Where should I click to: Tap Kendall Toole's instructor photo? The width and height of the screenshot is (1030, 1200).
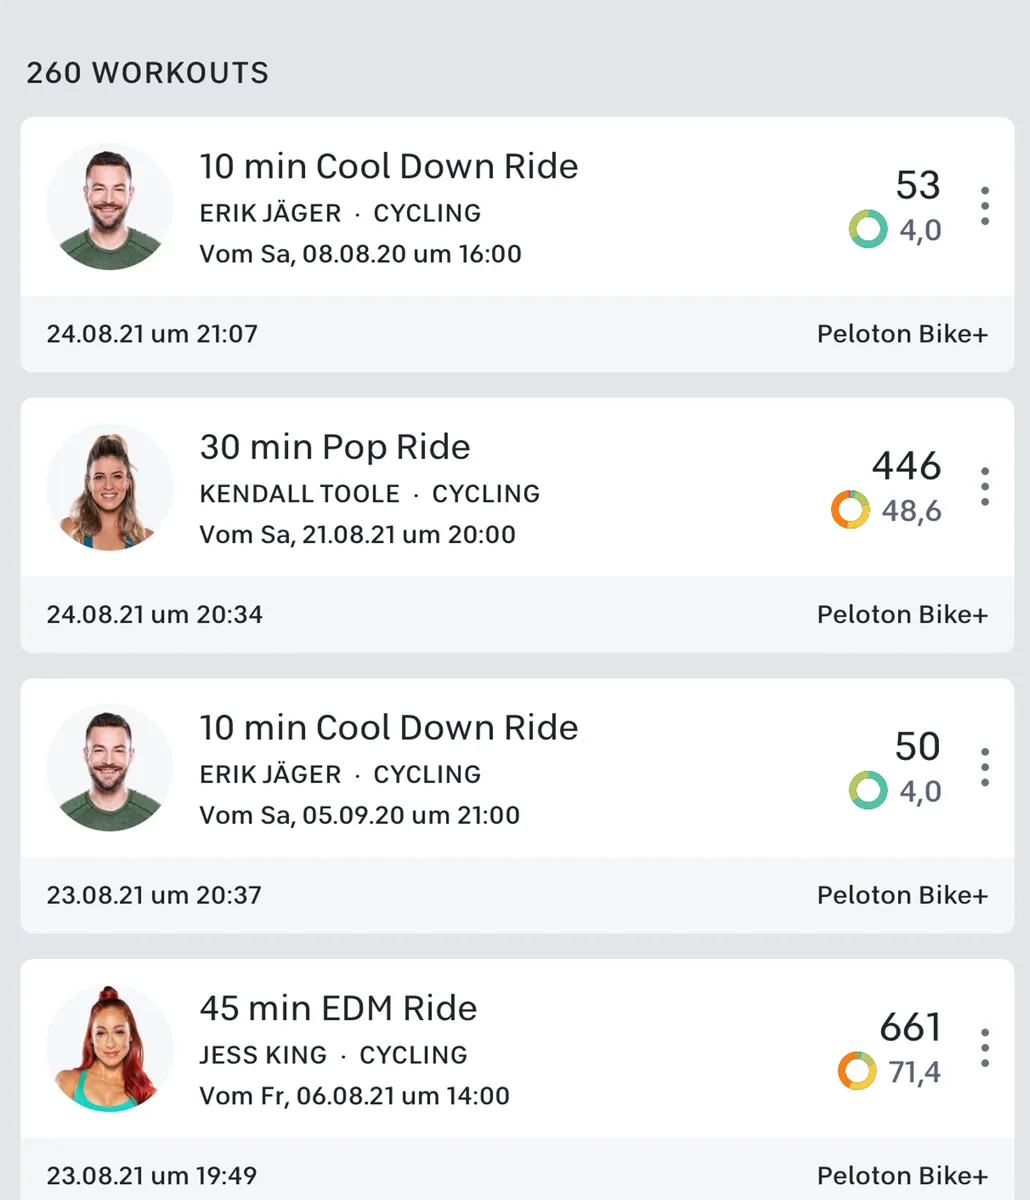tap(110, 487)
